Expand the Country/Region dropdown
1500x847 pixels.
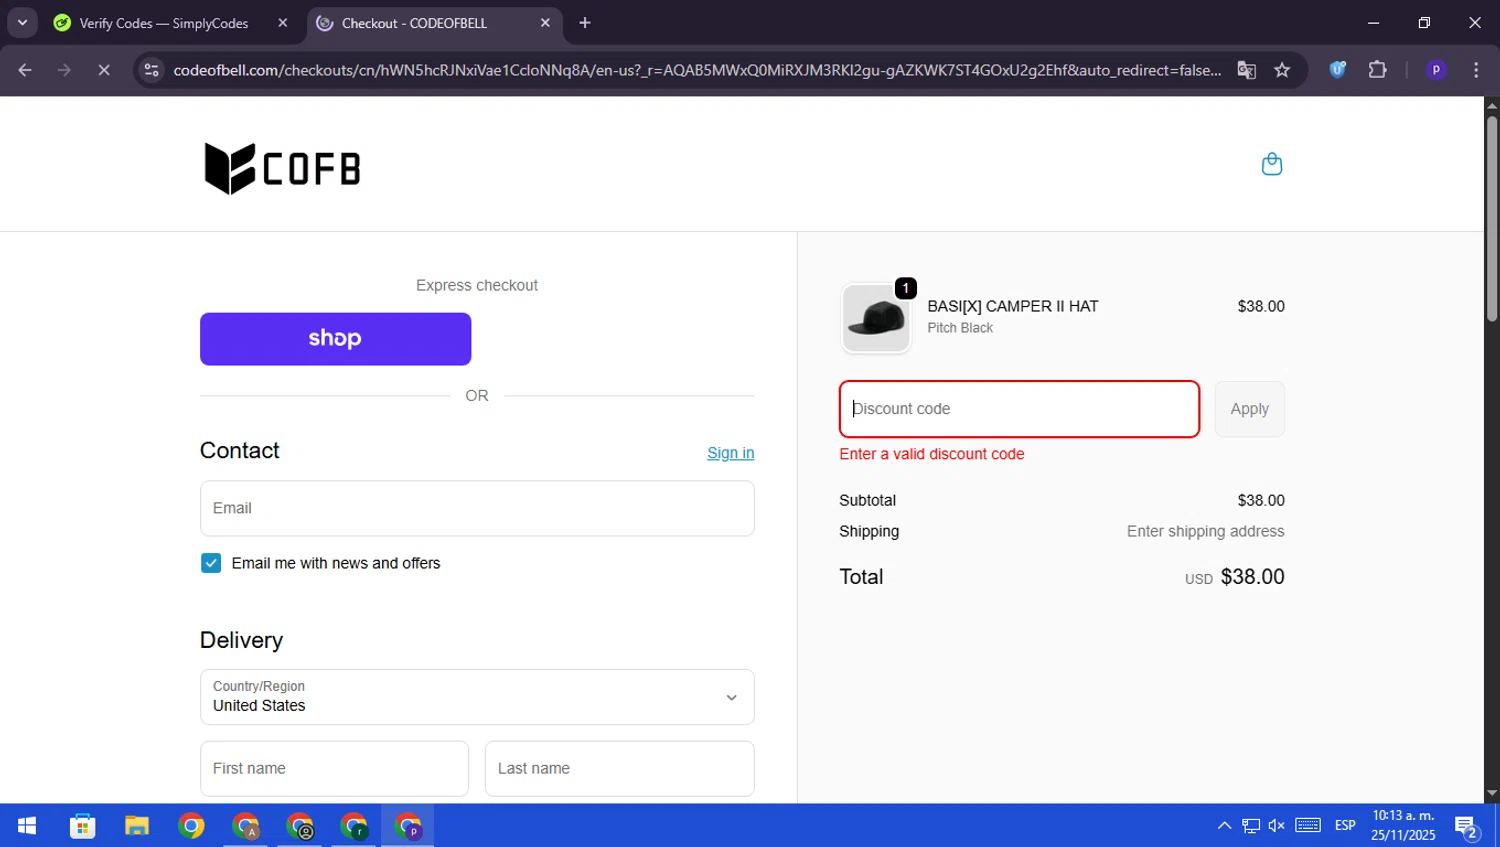tap(477, 697)
